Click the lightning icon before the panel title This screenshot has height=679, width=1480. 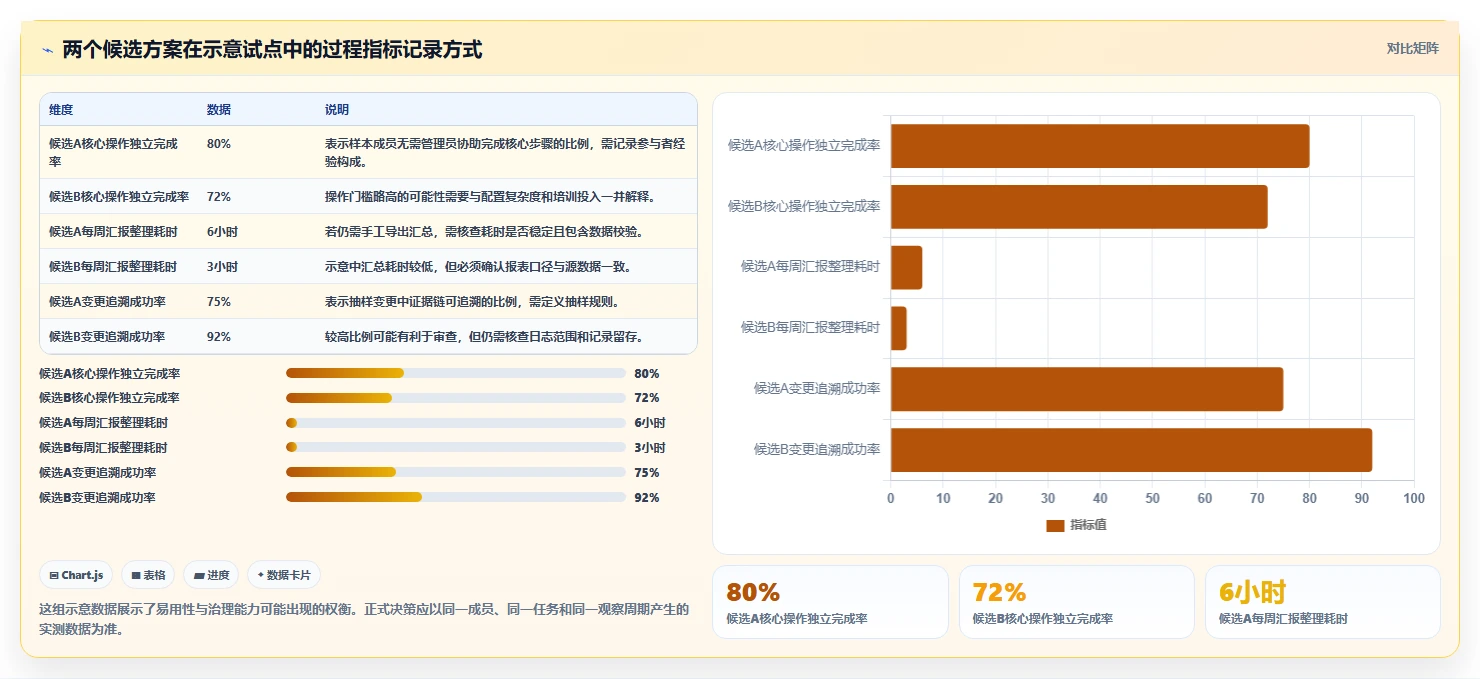pos(48,50)
